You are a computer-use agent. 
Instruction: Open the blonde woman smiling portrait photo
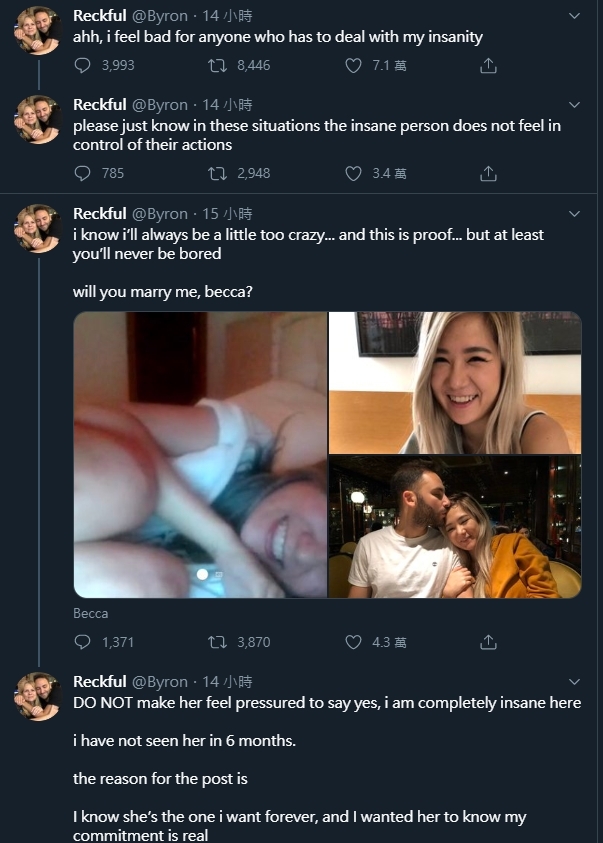[x=455, y=382]
